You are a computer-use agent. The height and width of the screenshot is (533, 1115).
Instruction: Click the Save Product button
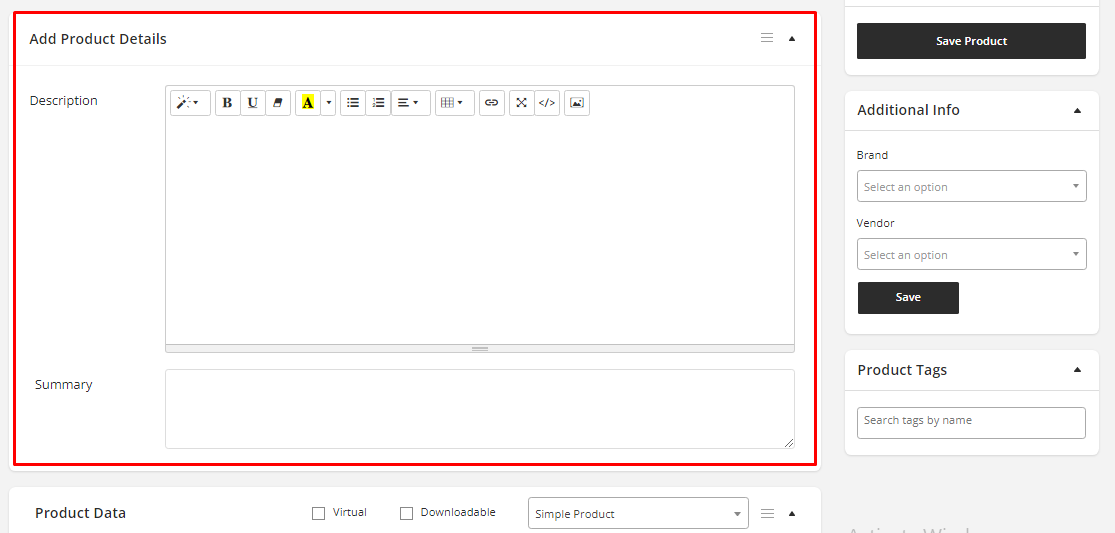click(x=971, y=41)
